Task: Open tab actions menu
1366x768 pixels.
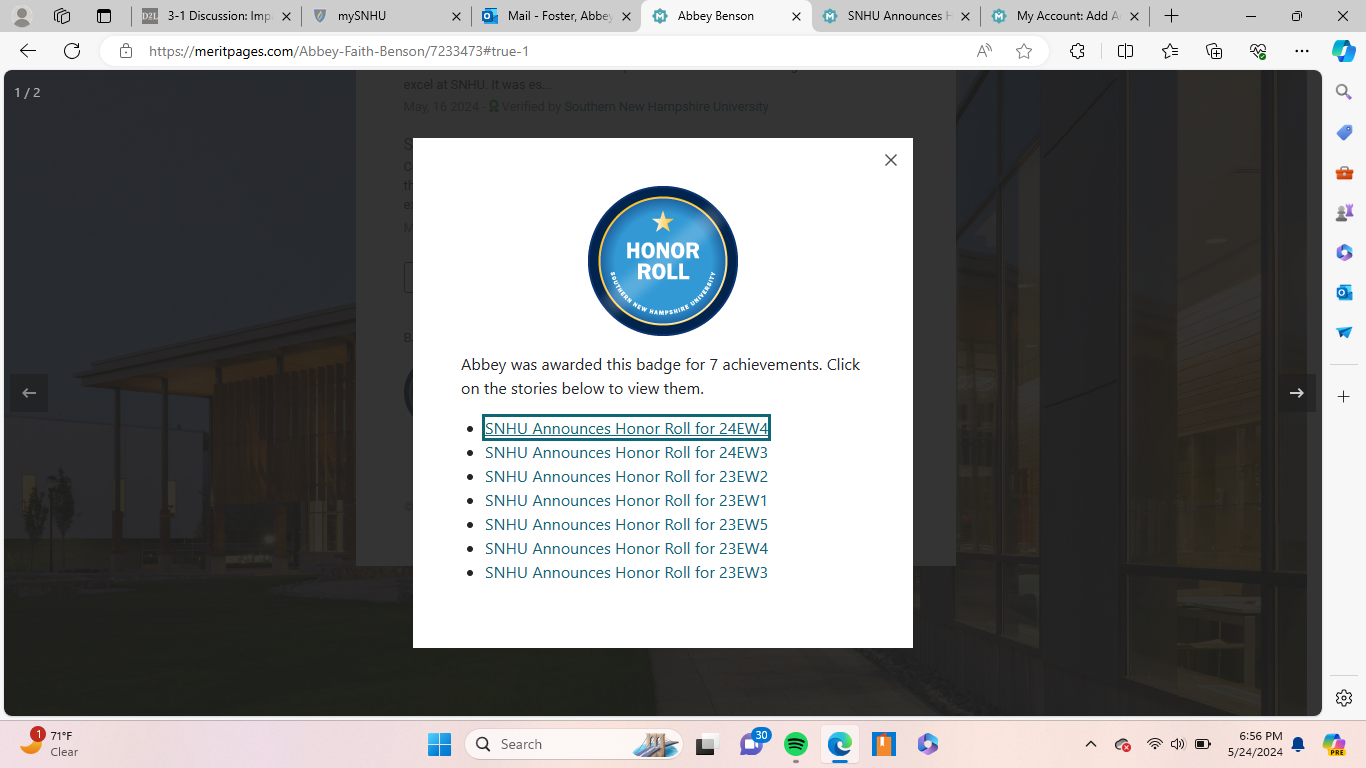Action: pos(104,16)
